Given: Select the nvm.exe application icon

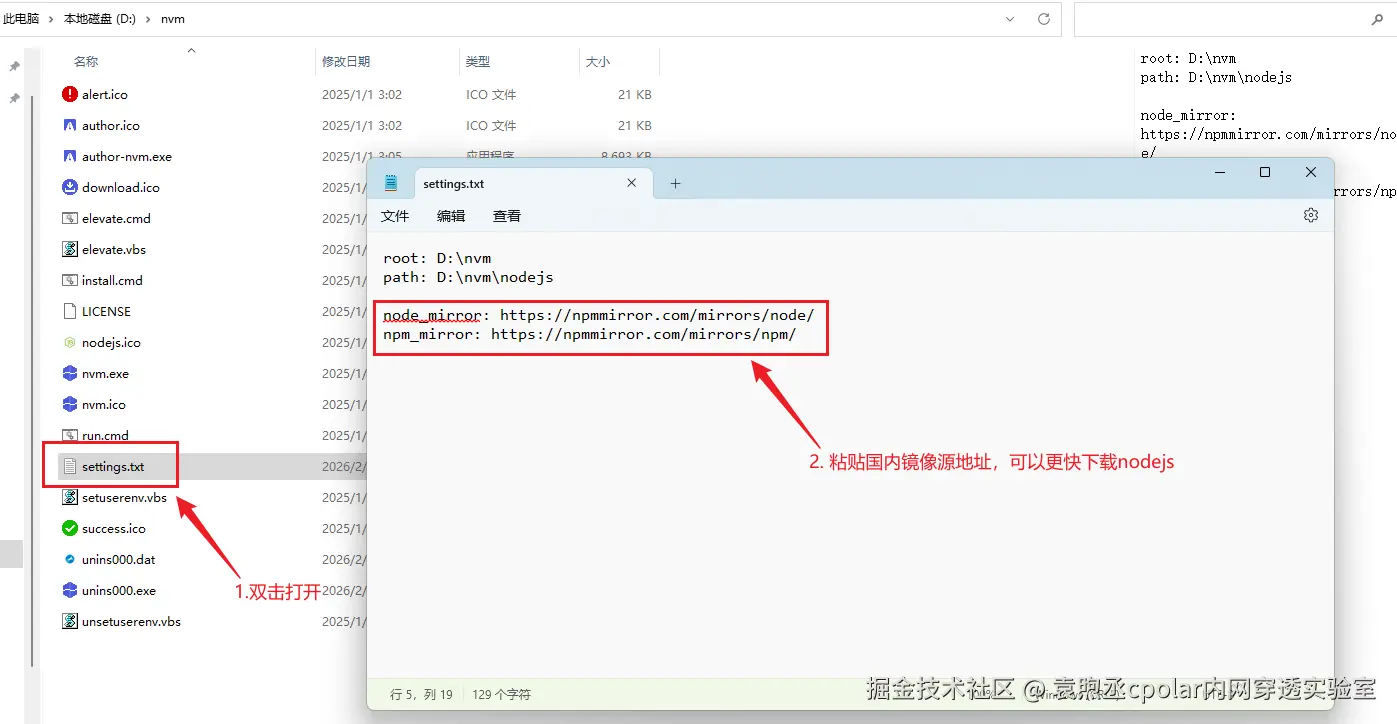Looking at the screenshot, I should 69,373.
